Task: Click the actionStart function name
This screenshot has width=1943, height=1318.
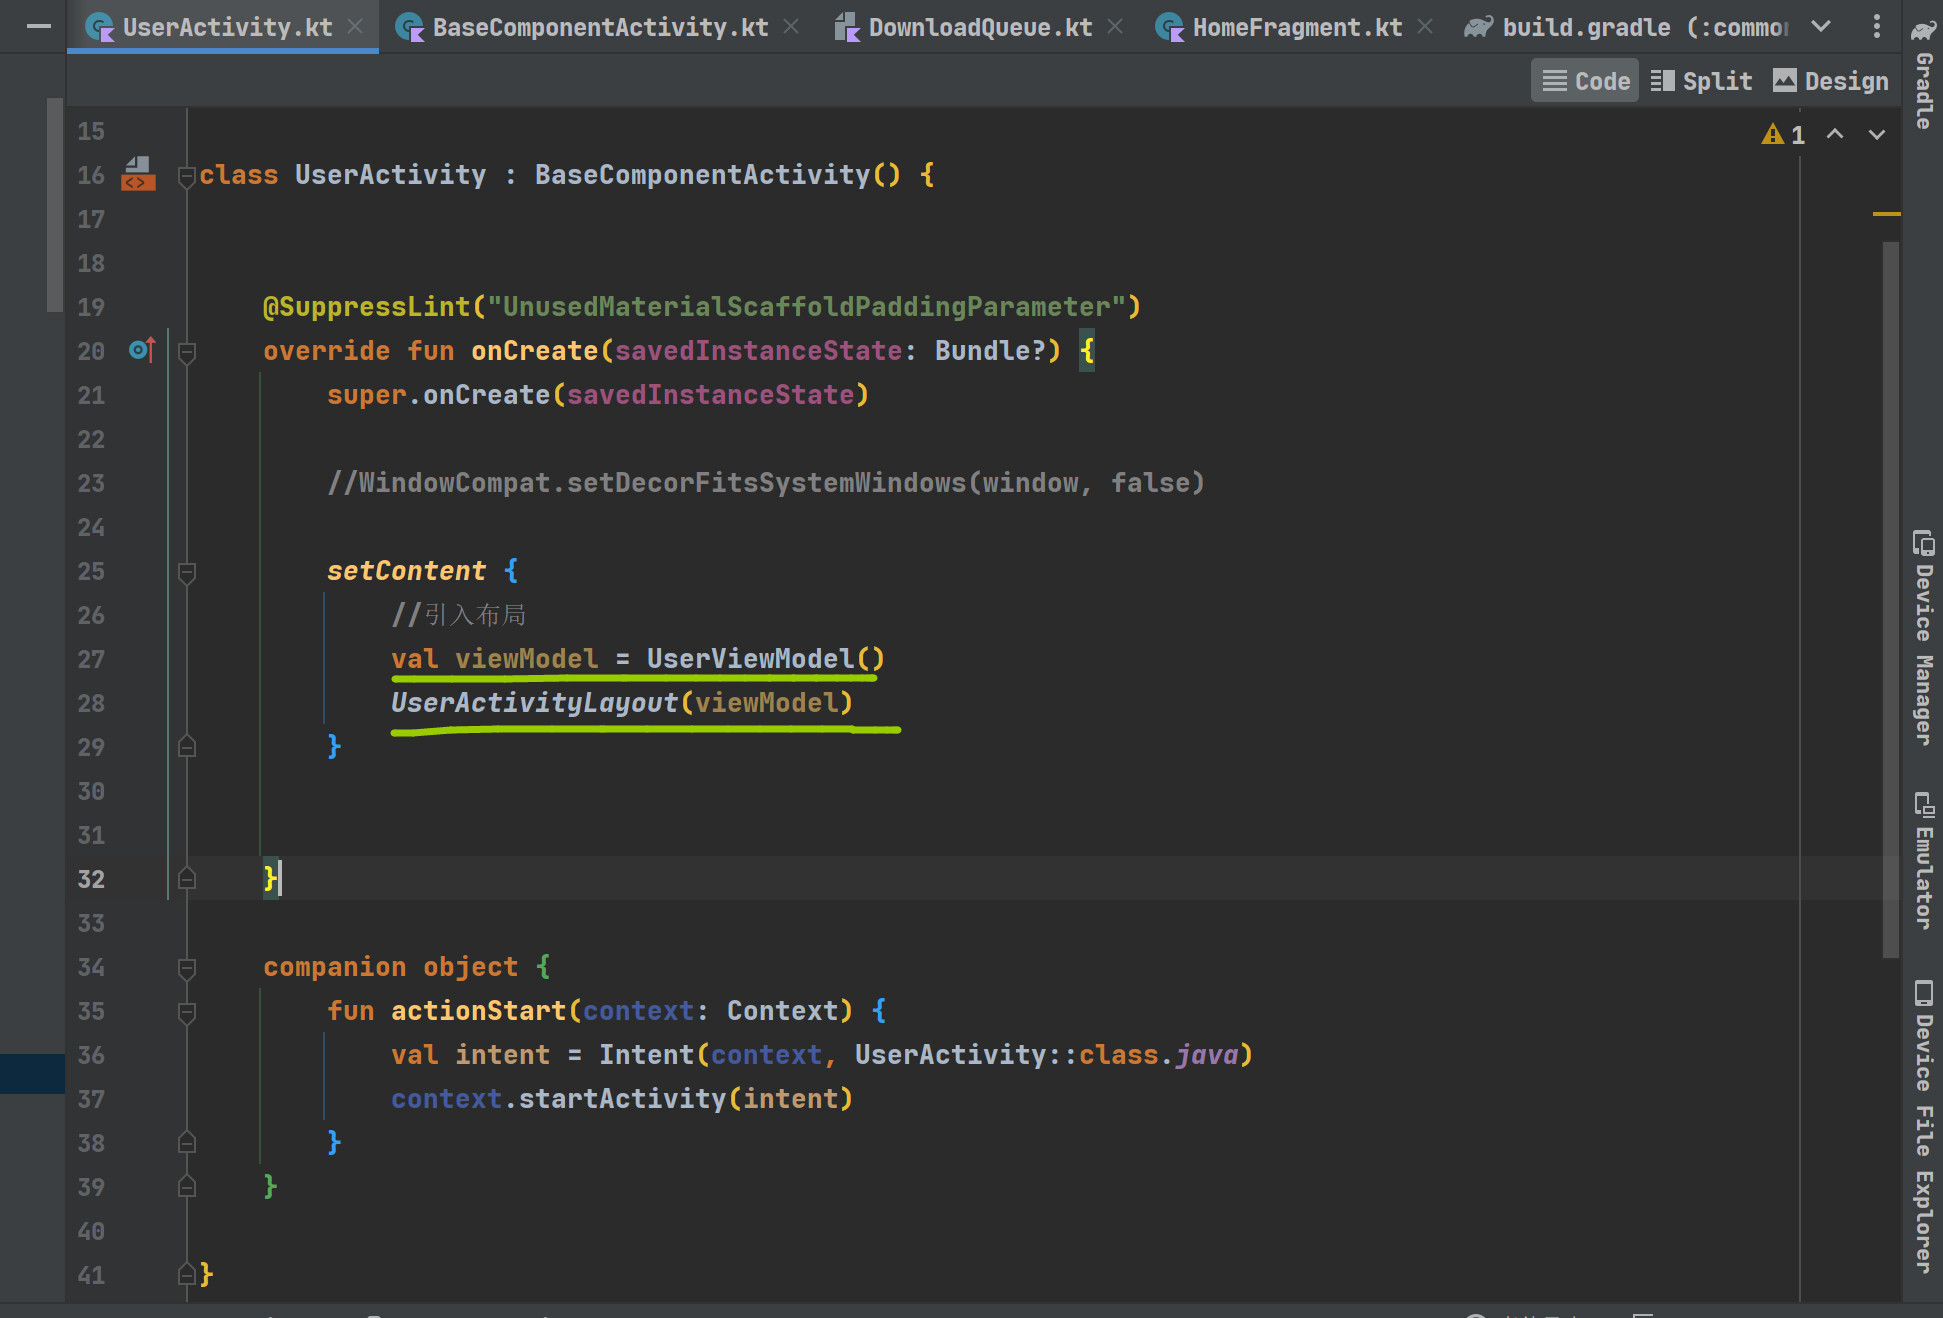Action: tap(478, 1011)
